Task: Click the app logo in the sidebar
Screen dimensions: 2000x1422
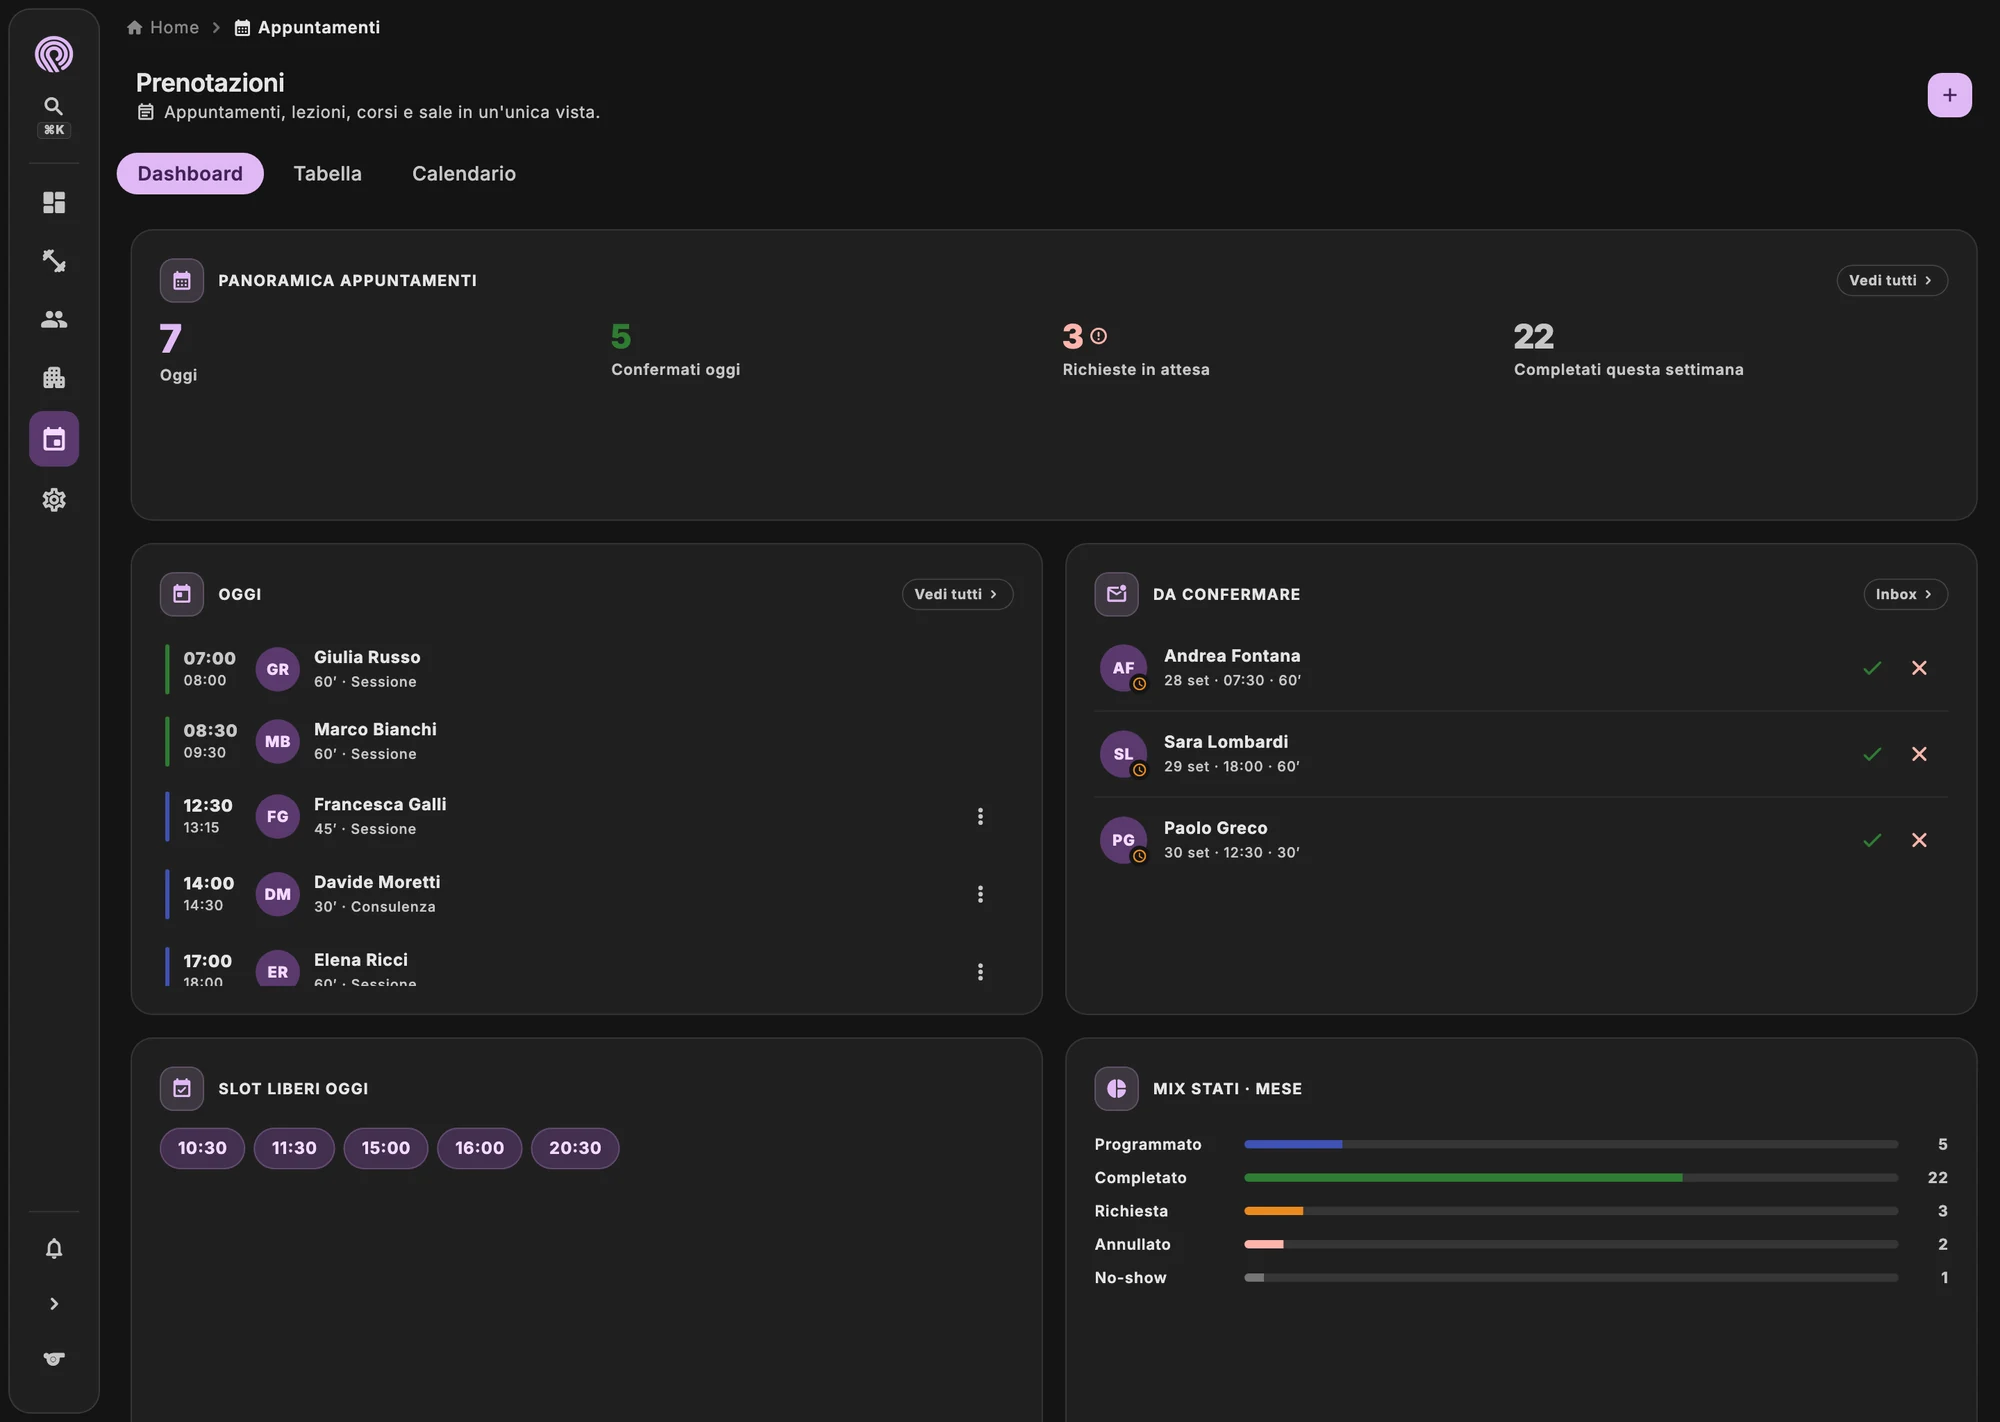Action: [x=54, y=54]
